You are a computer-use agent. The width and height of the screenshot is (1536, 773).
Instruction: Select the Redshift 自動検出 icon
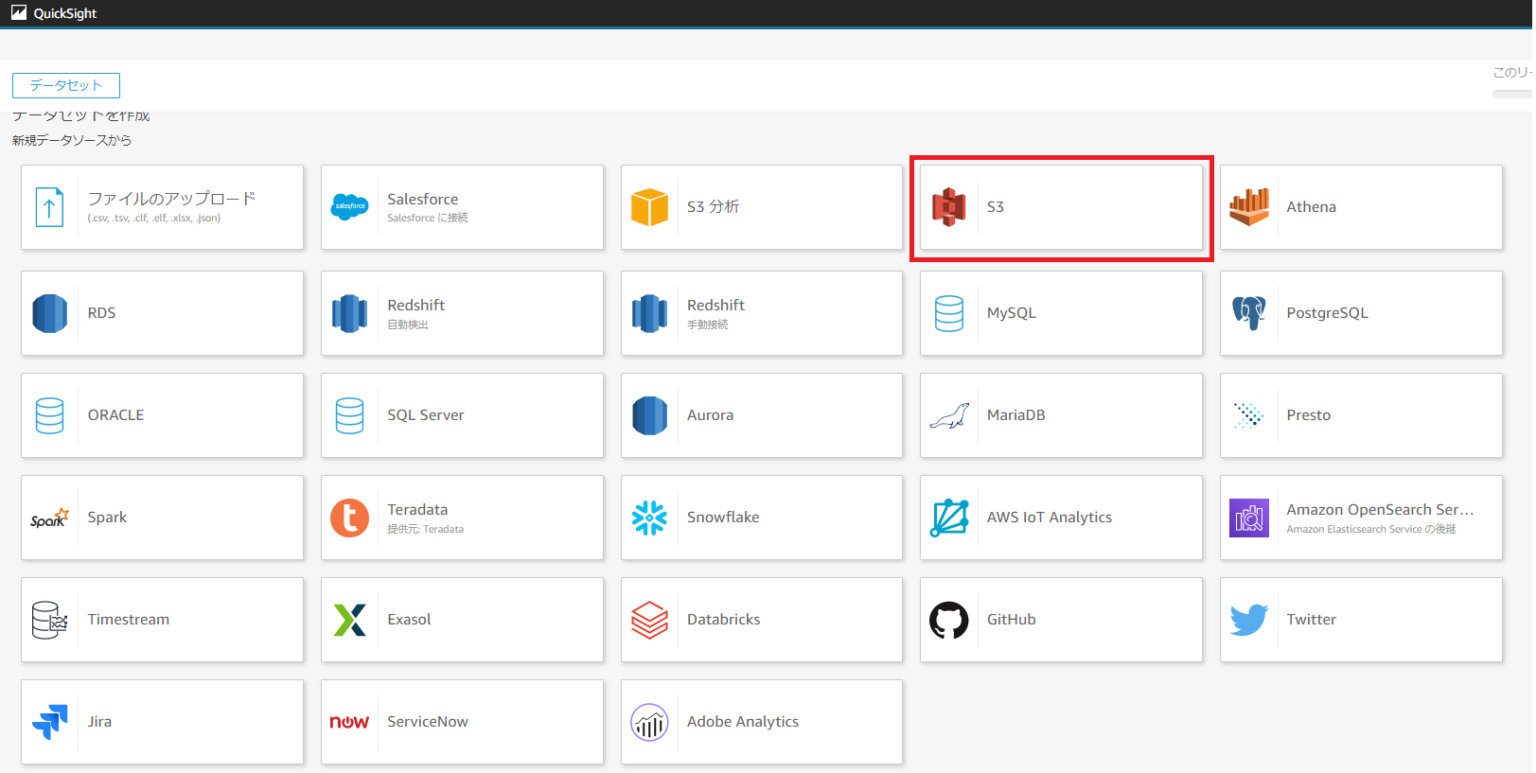click(349, 312)
